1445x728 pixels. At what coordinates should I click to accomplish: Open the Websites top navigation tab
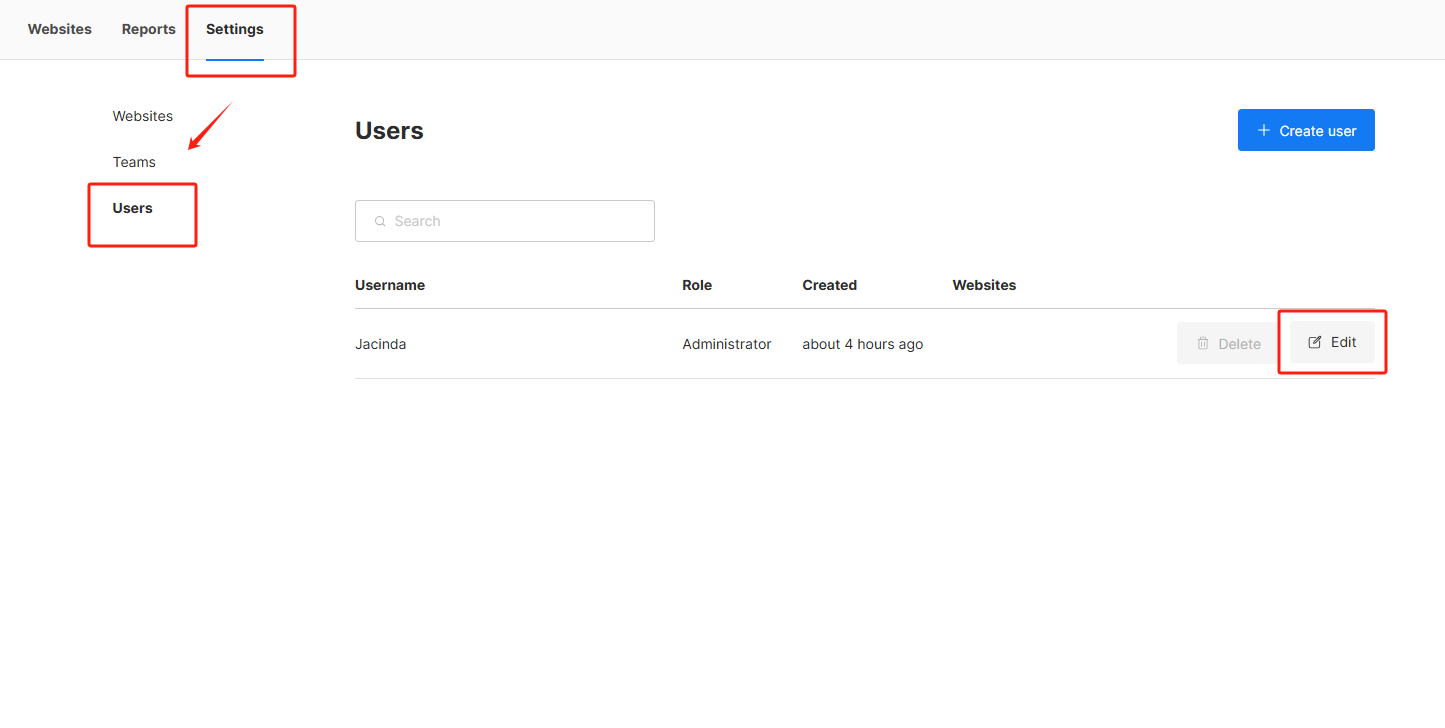click(60, 29)
